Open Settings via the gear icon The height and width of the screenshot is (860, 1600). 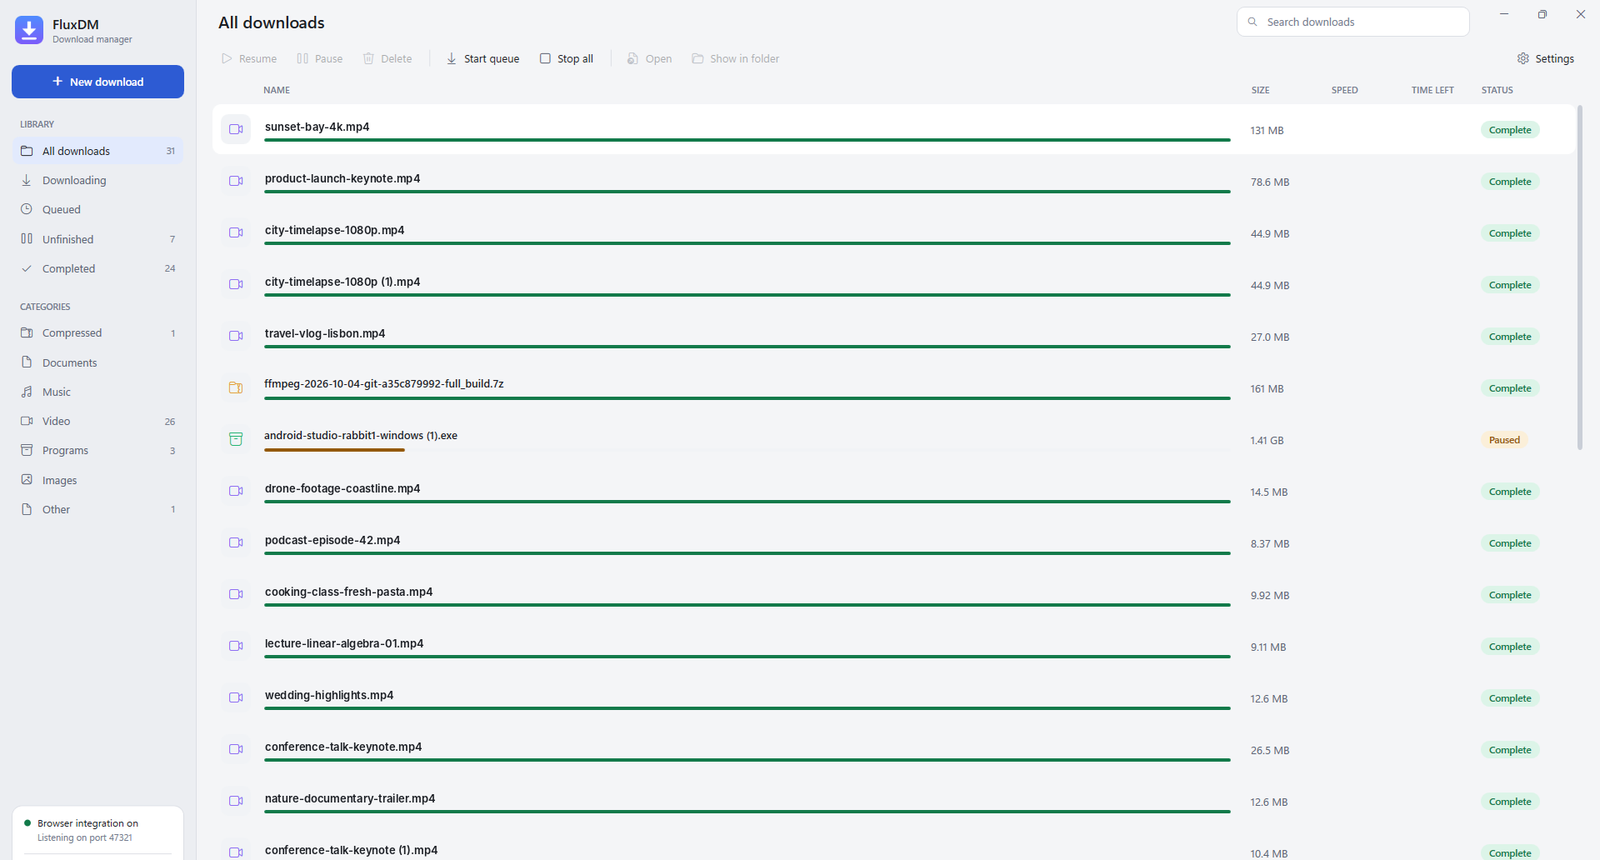1545,59
